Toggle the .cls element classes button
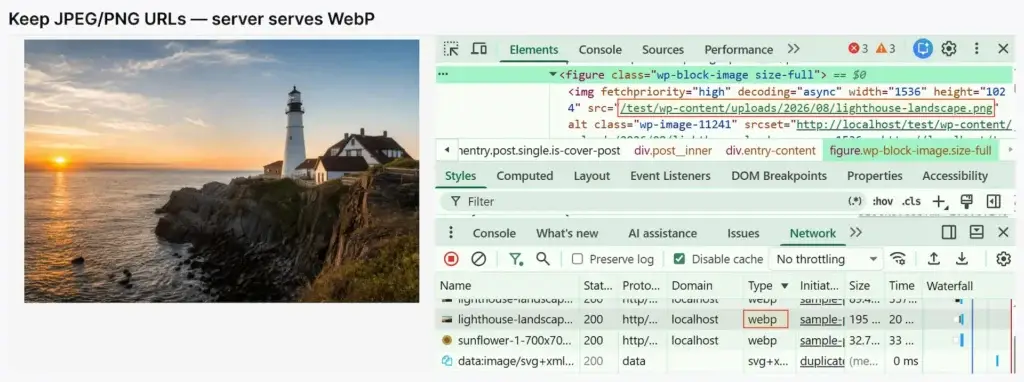The height and width of the screenshot is (382, 1024). pyautogui.click(x=912, y=201)
